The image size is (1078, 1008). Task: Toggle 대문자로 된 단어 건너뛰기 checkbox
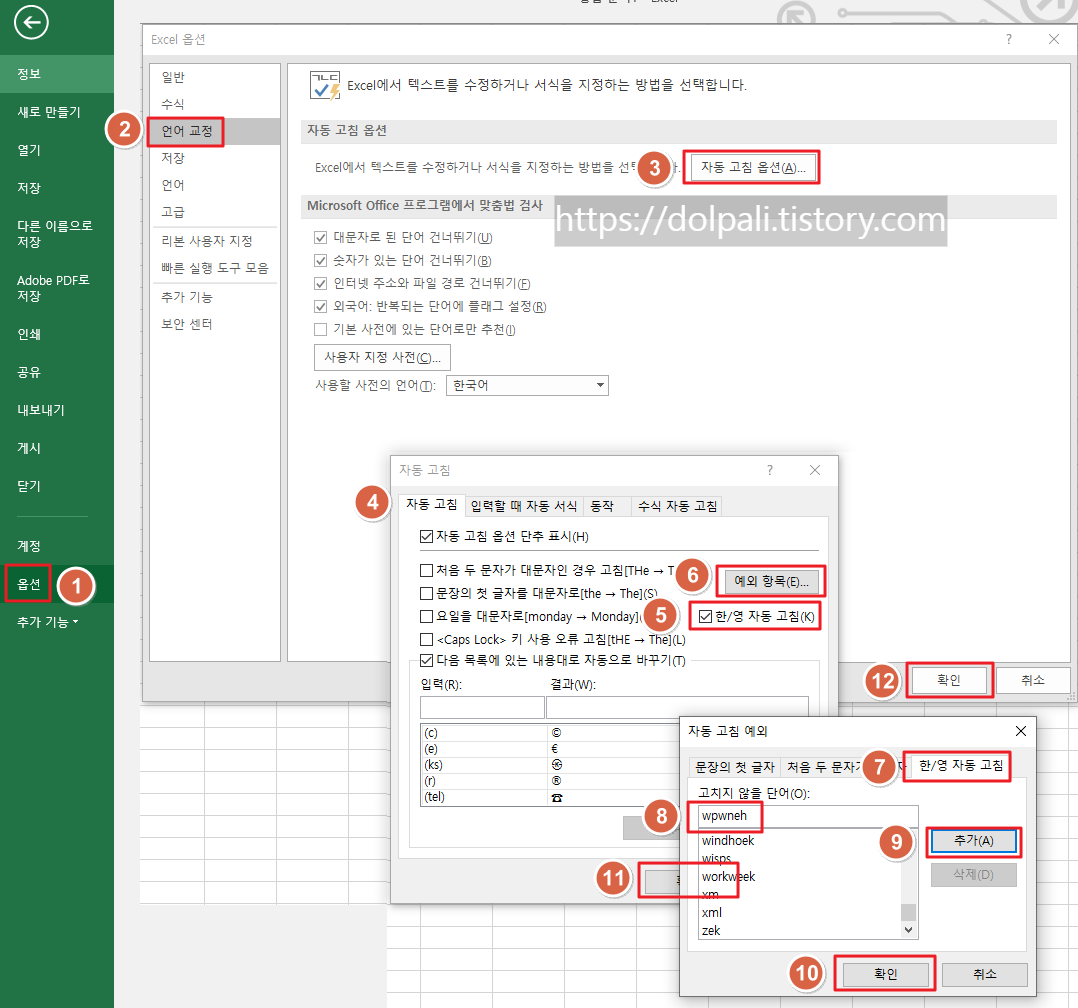[x=320, y=237]
